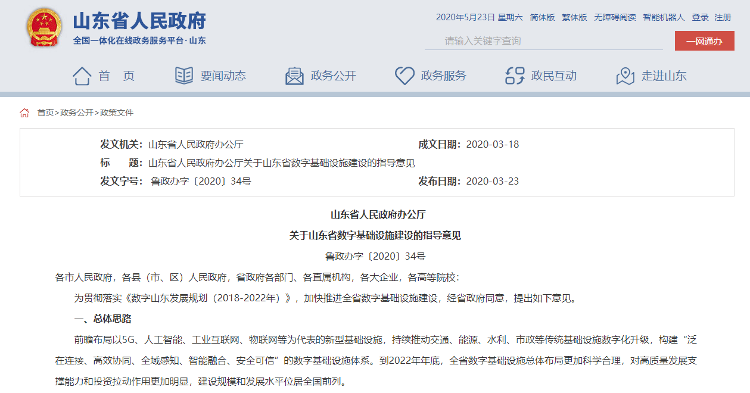Open the 要闻动态 navigation item

223,76
